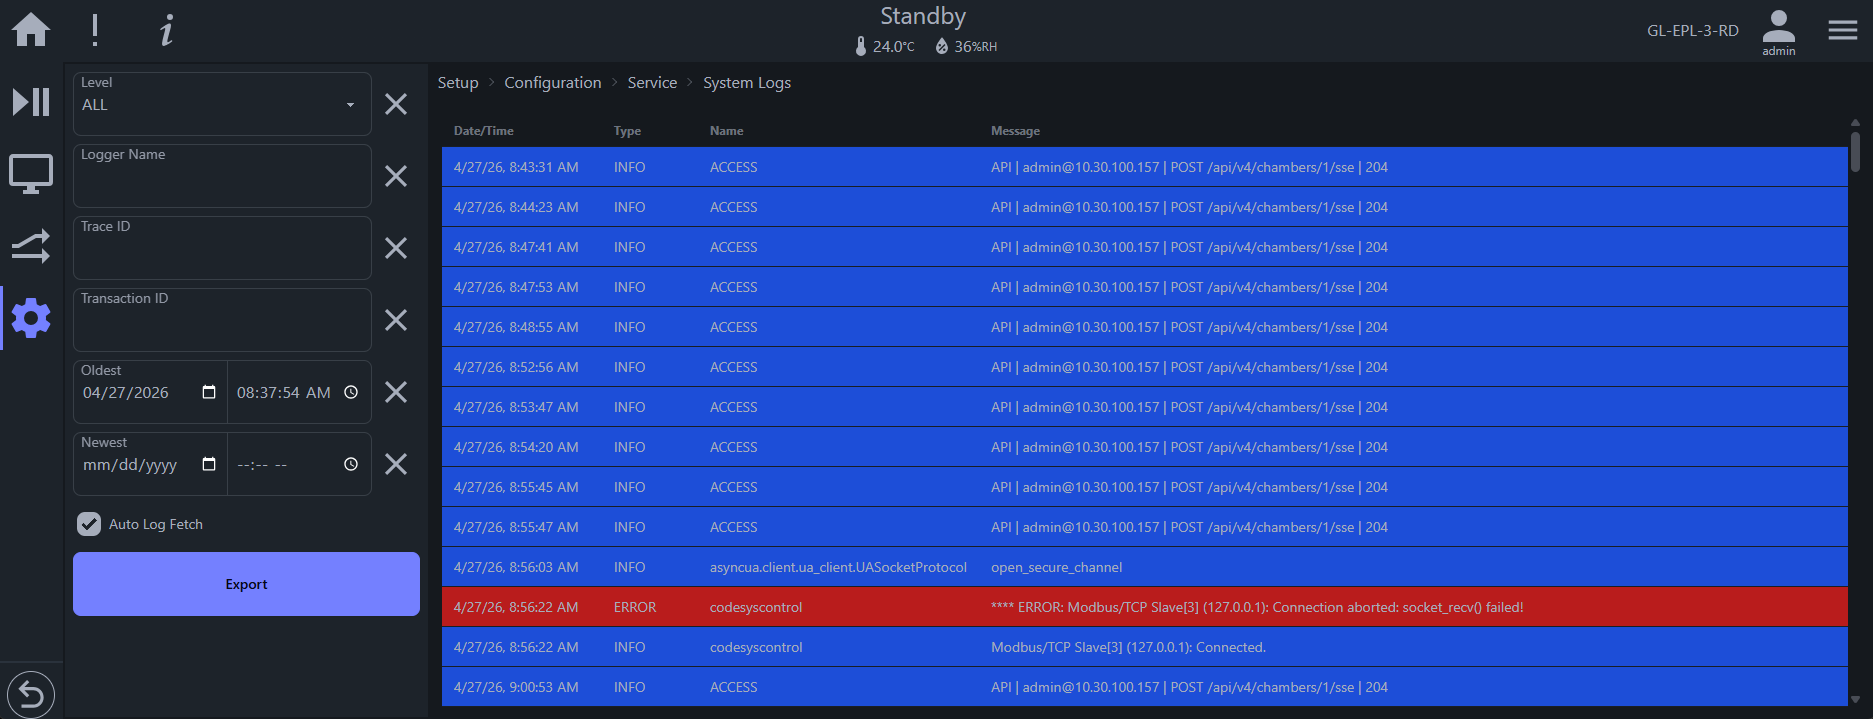The width and height of the screenshot is (1873, 719).
Task: Open the monitor display icon in sidebar
Action: [31, 174]
